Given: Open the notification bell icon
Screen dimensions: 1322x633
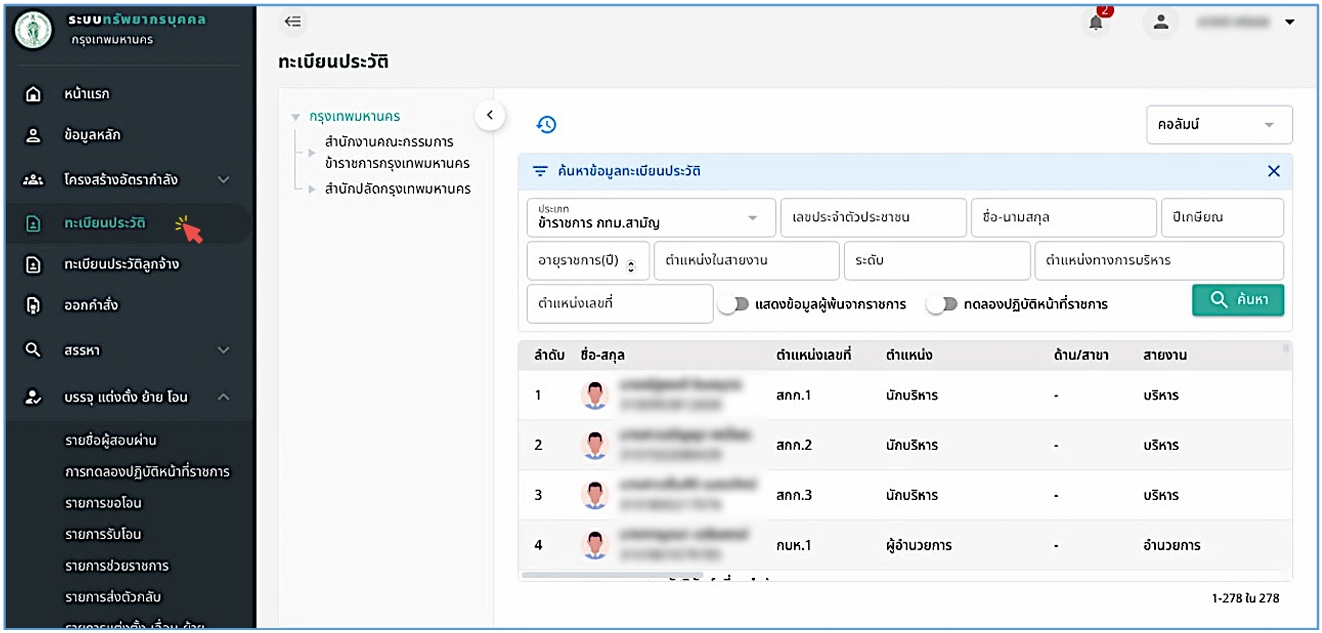Looking at the screenshot, I should (1097, 22).
